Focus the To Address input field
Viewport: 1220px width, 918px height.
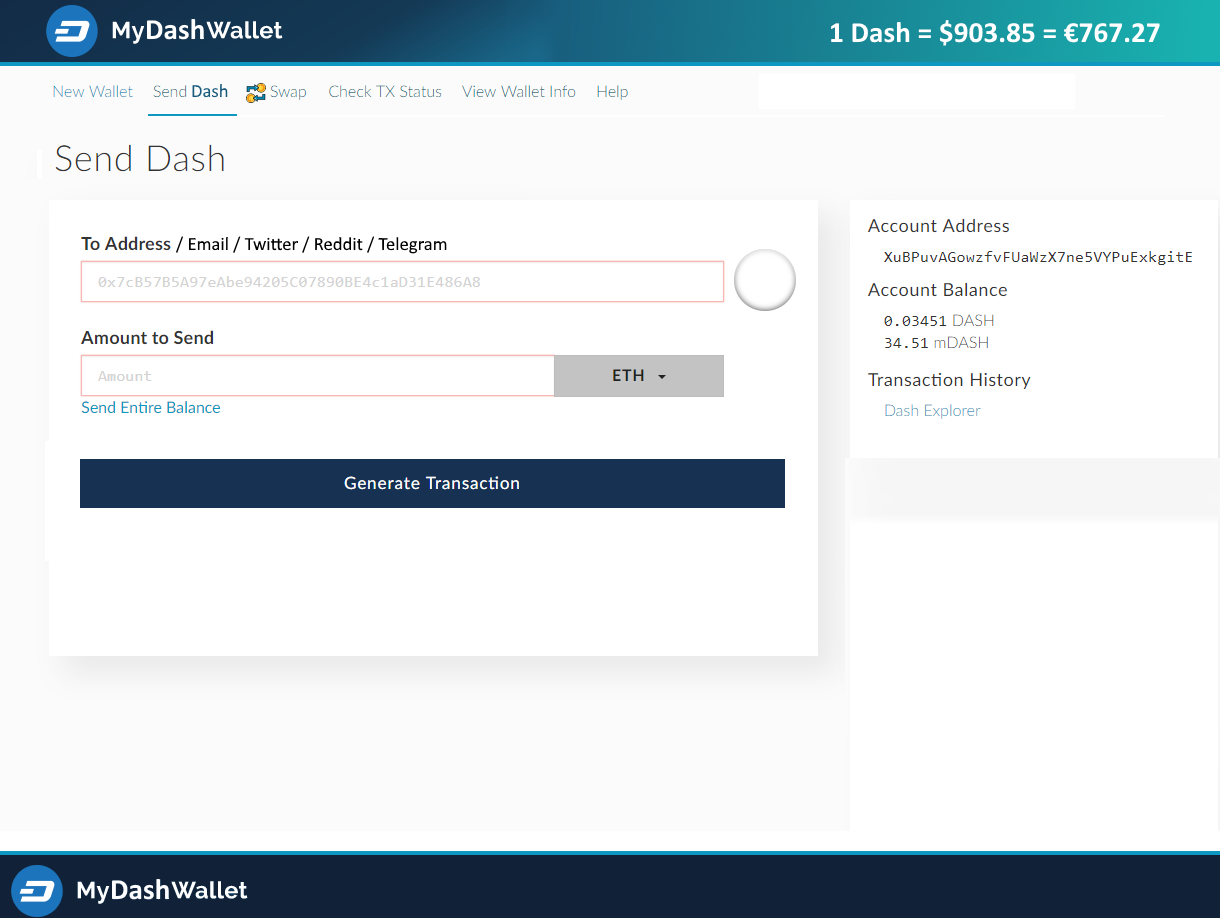[x=402, y=282]
